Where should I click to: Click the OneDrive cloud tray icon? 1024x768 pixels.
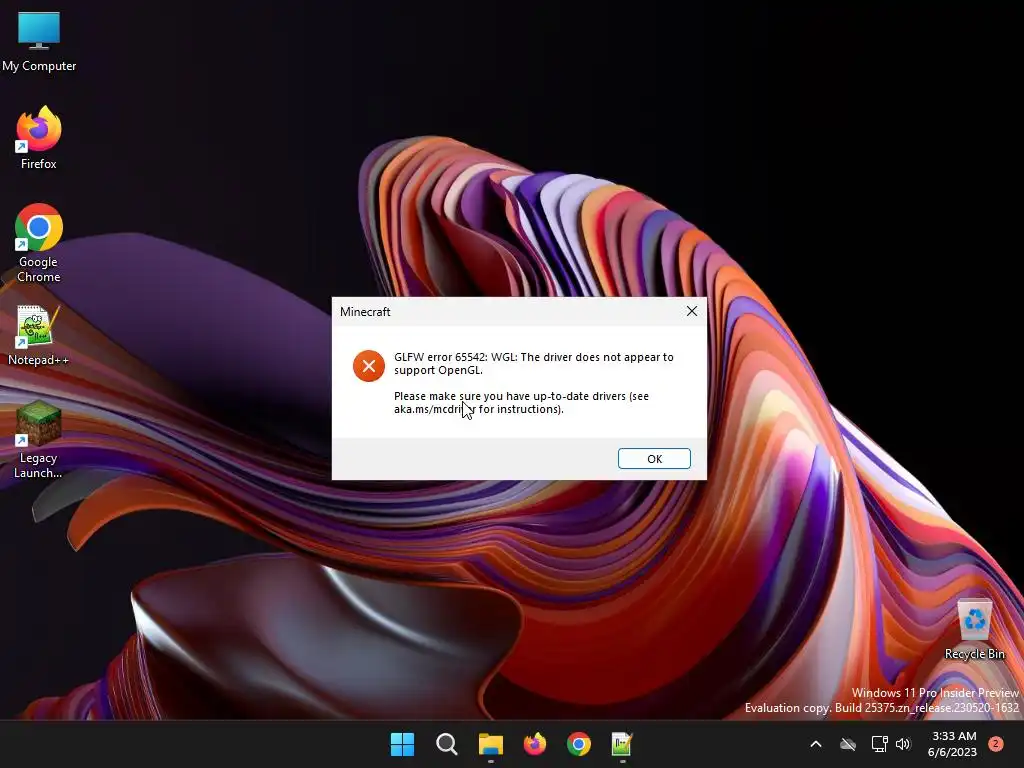(848, 744)
